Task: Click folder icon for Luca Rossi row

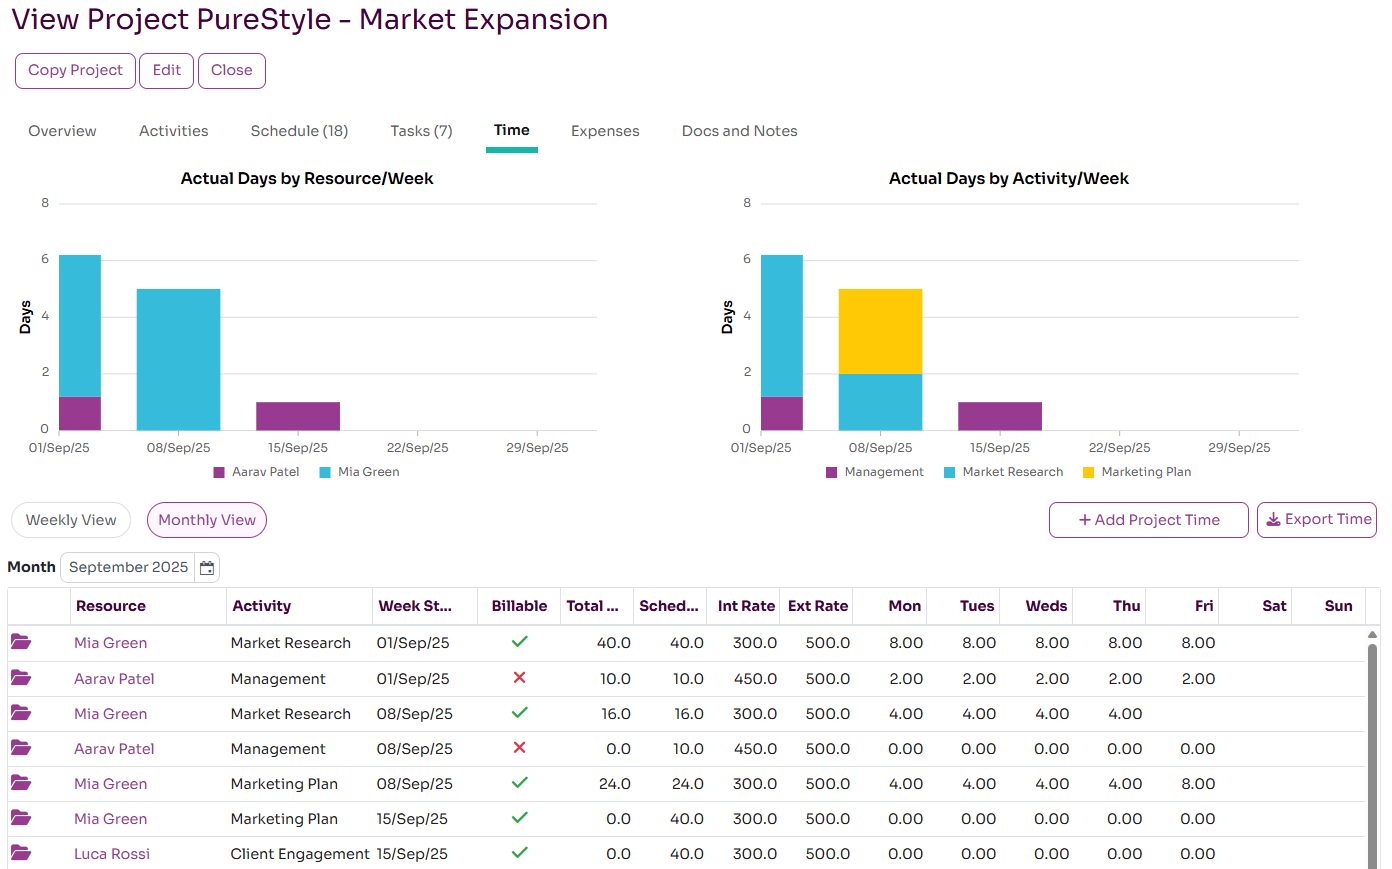Action: tap(21, 853)
